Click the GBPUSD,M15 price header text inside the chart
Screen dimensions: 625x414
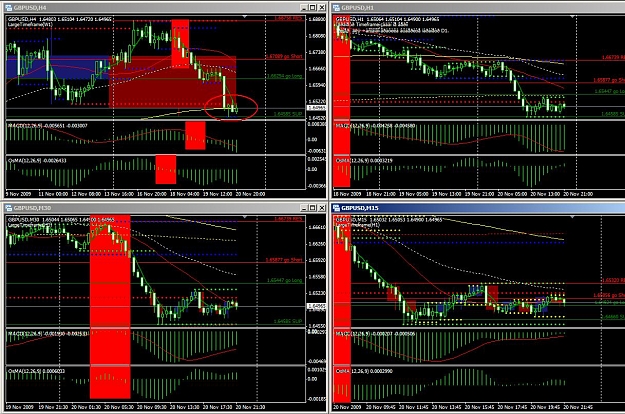pos(387,220)
